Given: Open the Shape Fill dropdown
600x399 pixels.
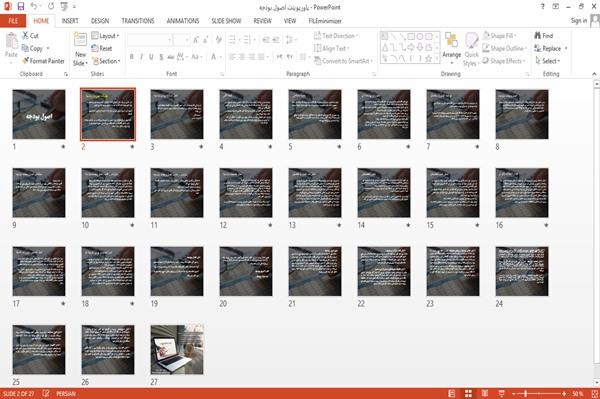Looking at the screenshot, I should pyautogui.click(x=500, y=36).
